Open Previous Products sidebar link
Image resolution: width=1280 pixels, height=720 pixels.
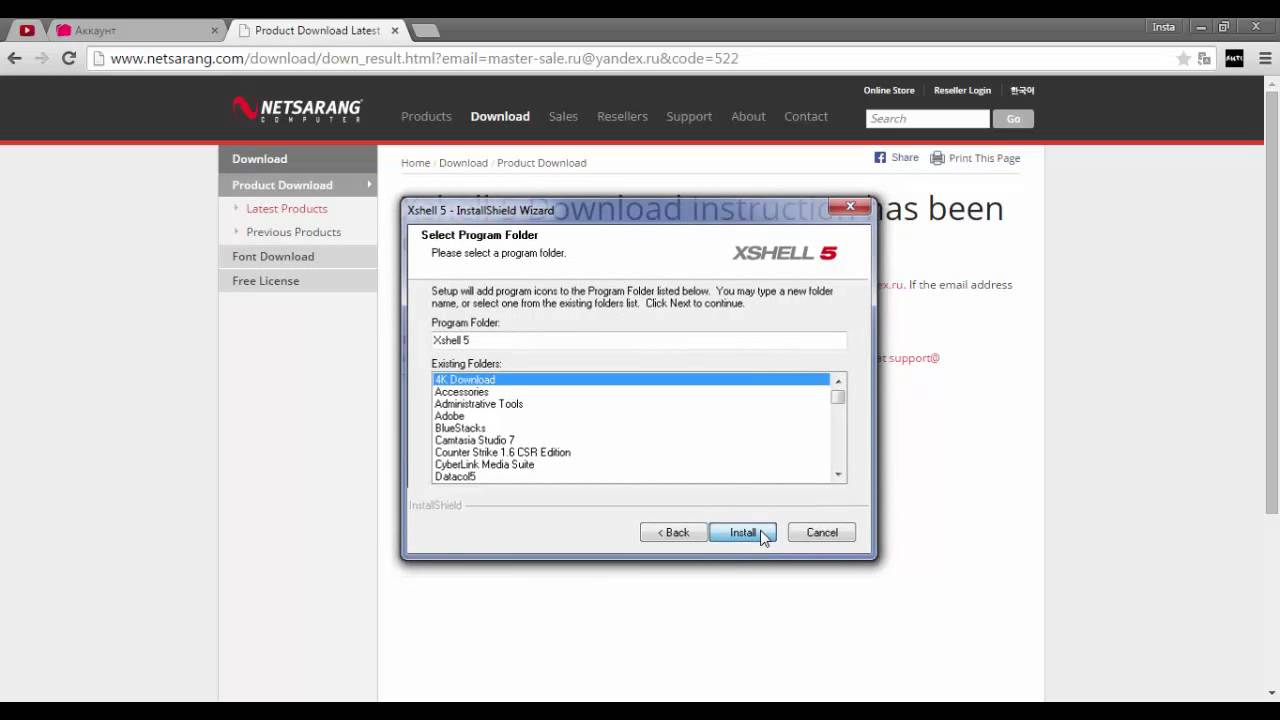point(294,232)
